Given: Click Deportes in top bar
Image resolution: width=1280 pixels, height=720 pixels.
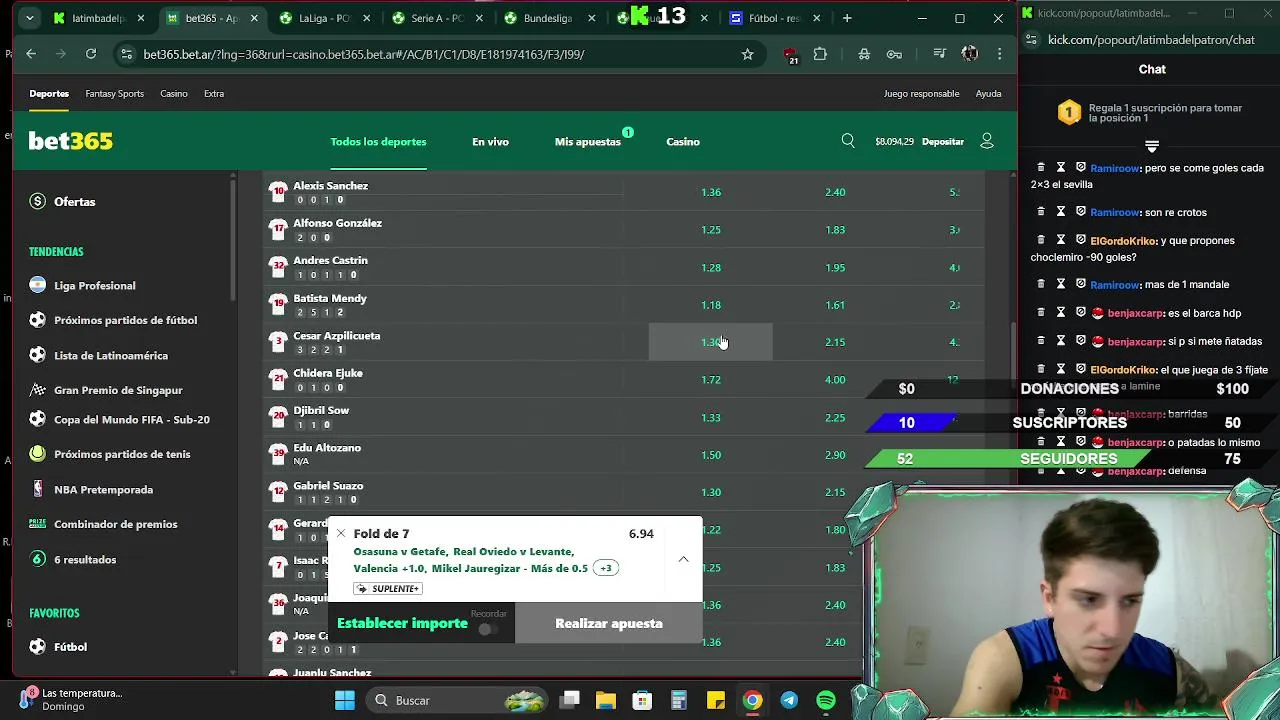Looking at the screenshot, I should (x=49, y=94).
